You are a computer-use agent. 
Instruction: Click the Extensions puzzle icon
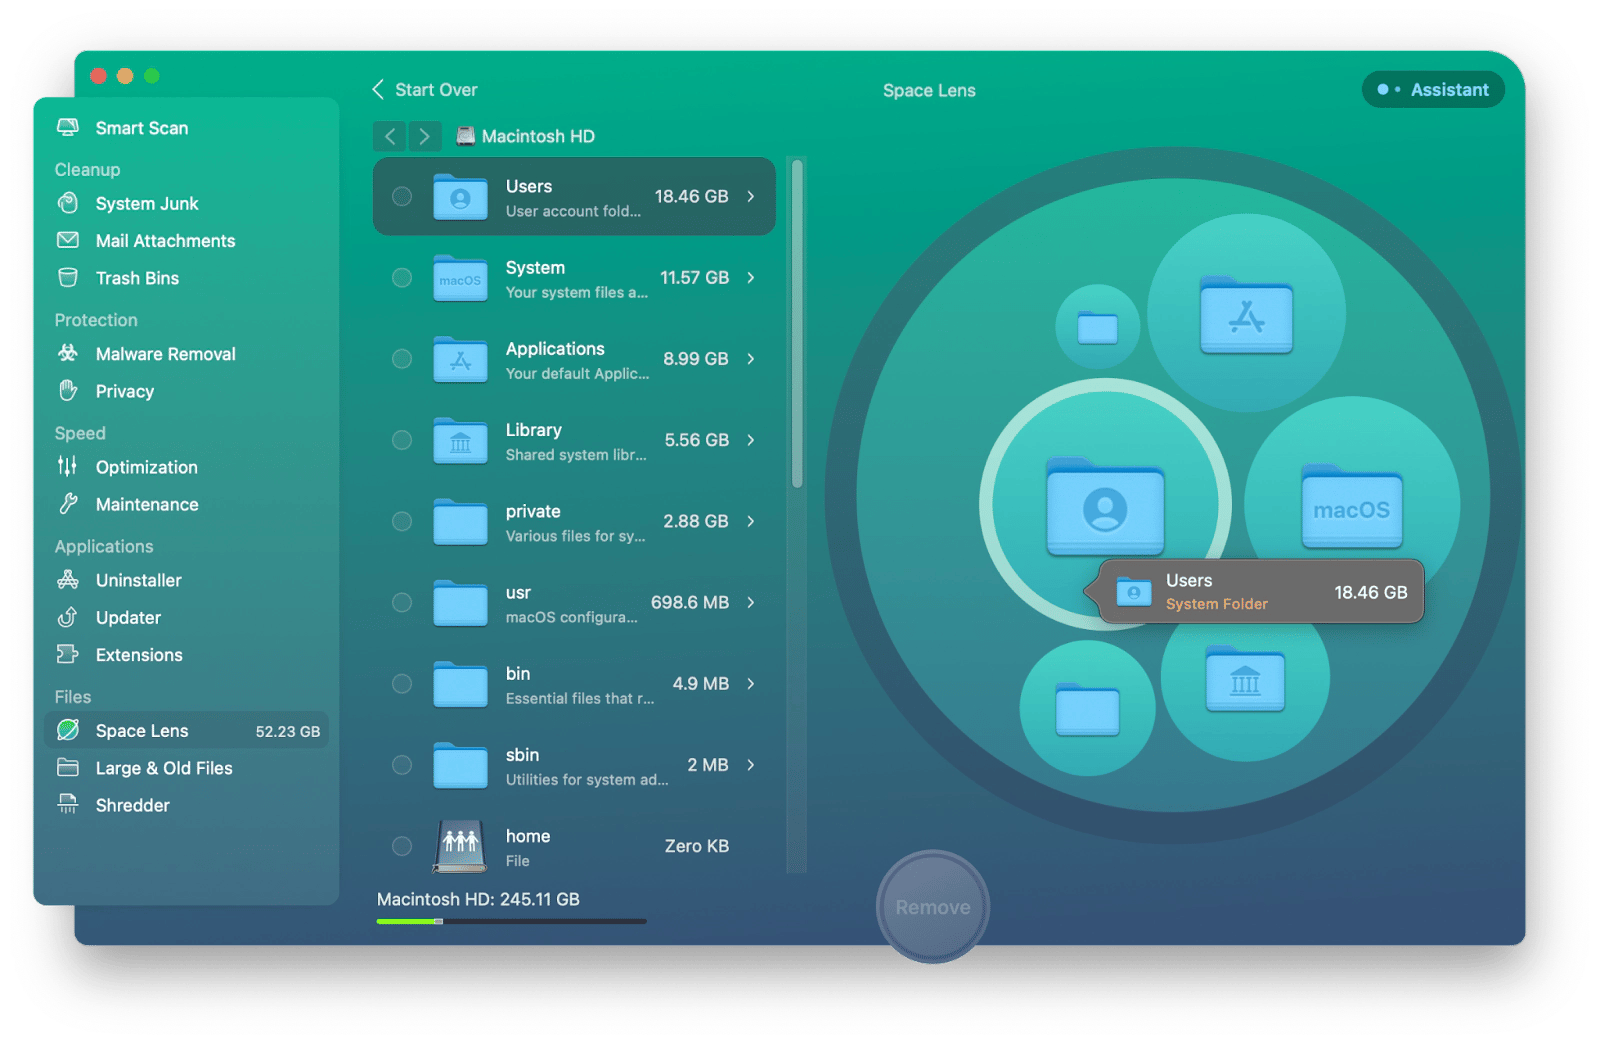(x=68, y=654)
